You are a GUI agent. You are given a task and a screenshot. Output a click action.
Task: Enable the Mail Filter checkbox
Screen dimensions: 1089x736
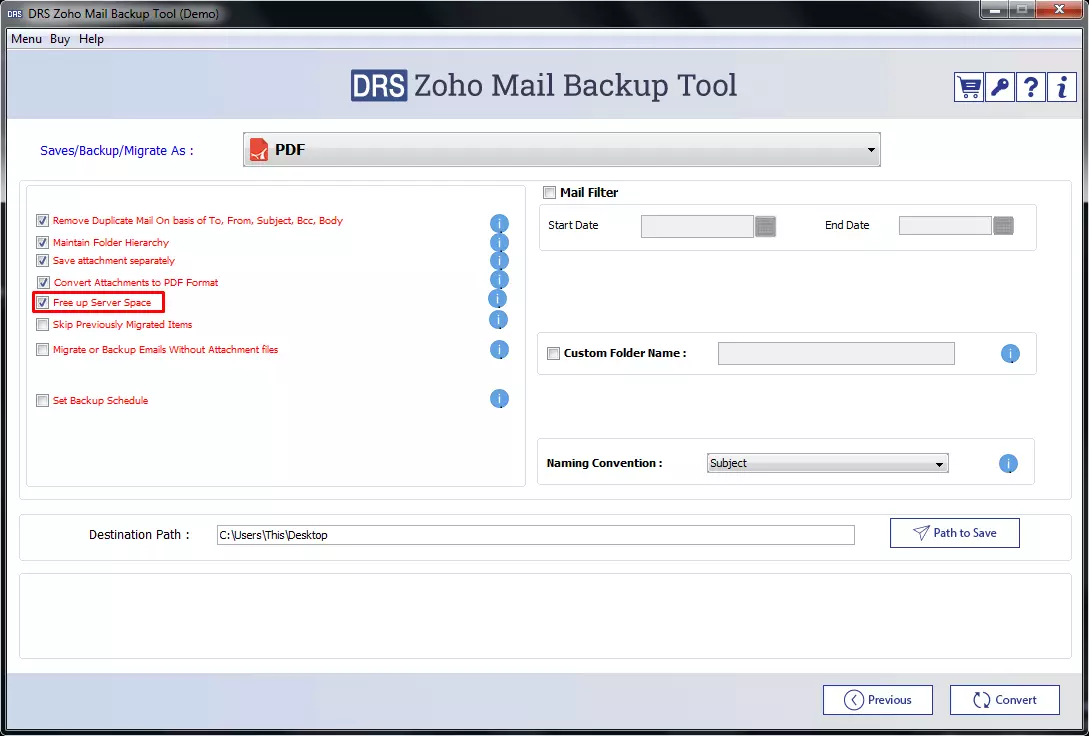point(549,192)
